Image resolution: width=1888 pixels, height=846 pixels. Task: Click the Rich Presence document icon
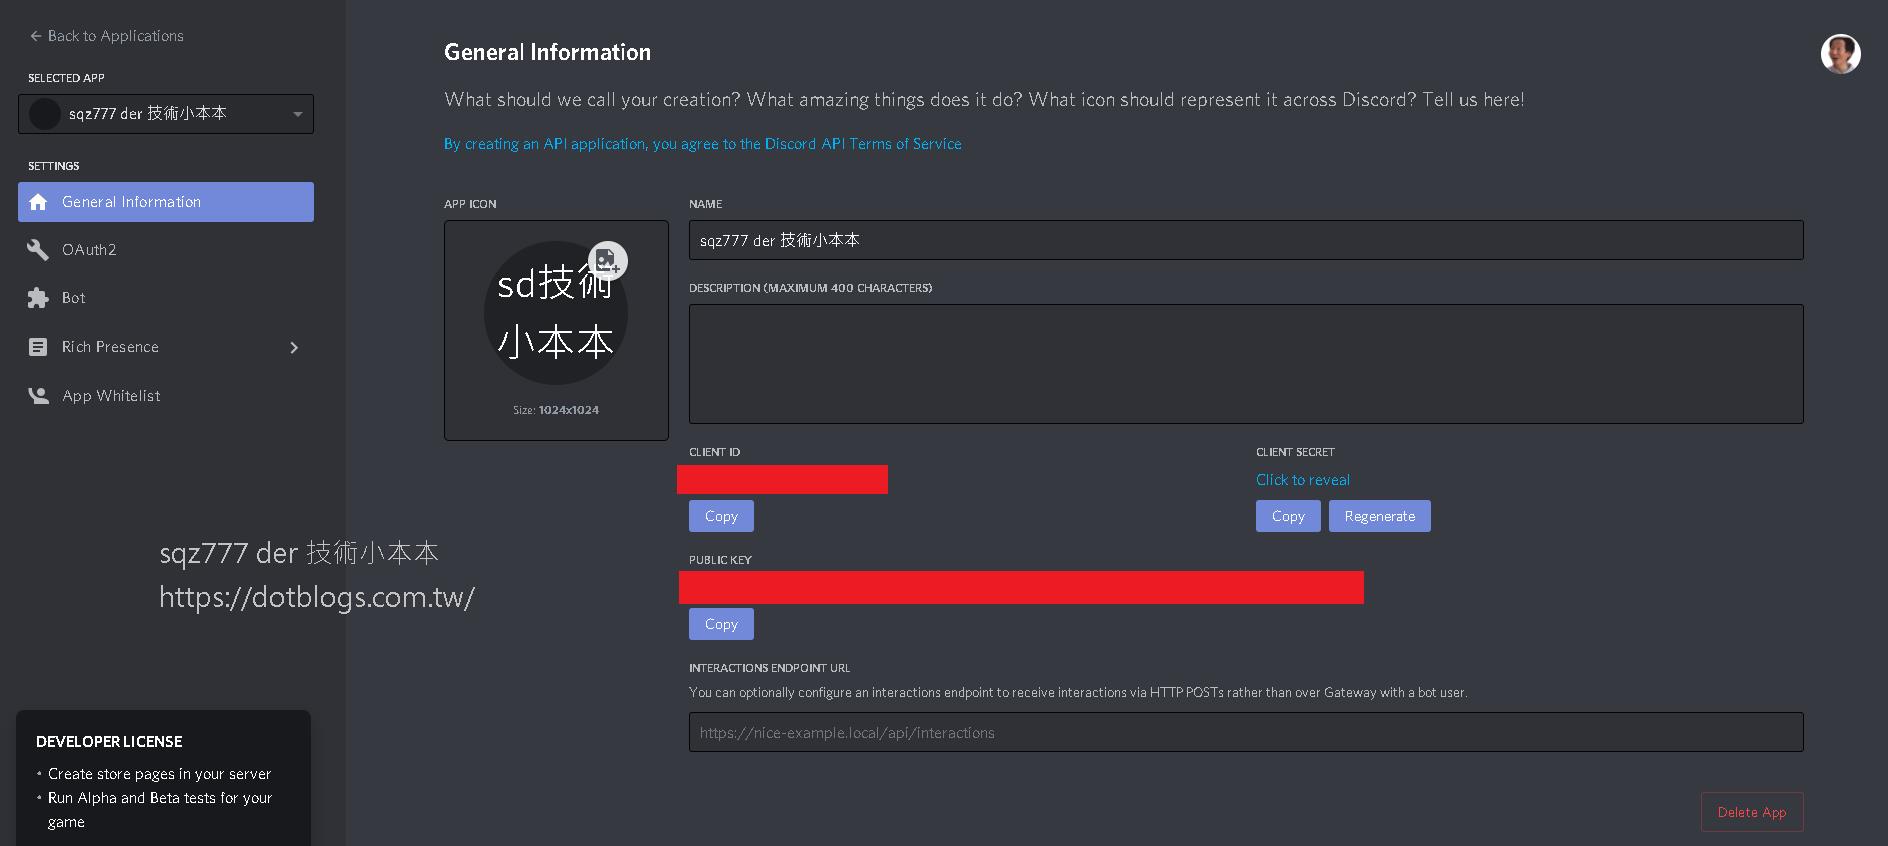(38, 347)
